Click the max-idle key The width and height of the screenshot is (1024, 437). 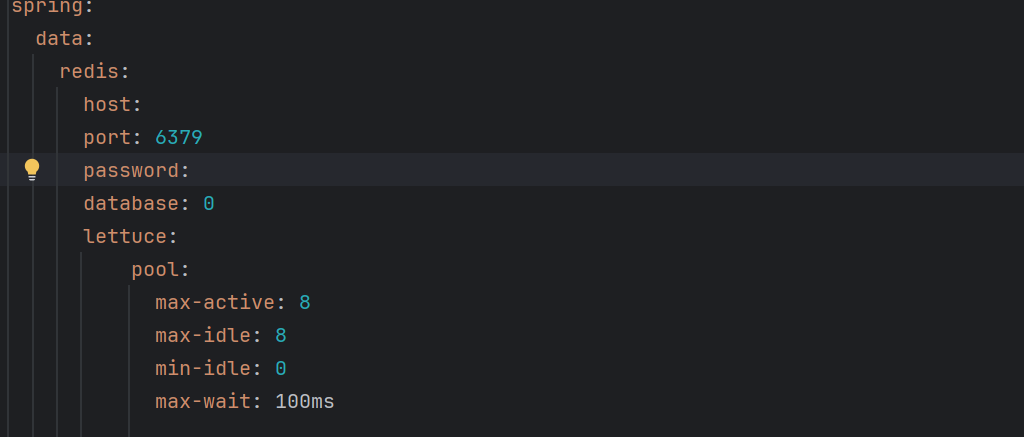[203, 336]
